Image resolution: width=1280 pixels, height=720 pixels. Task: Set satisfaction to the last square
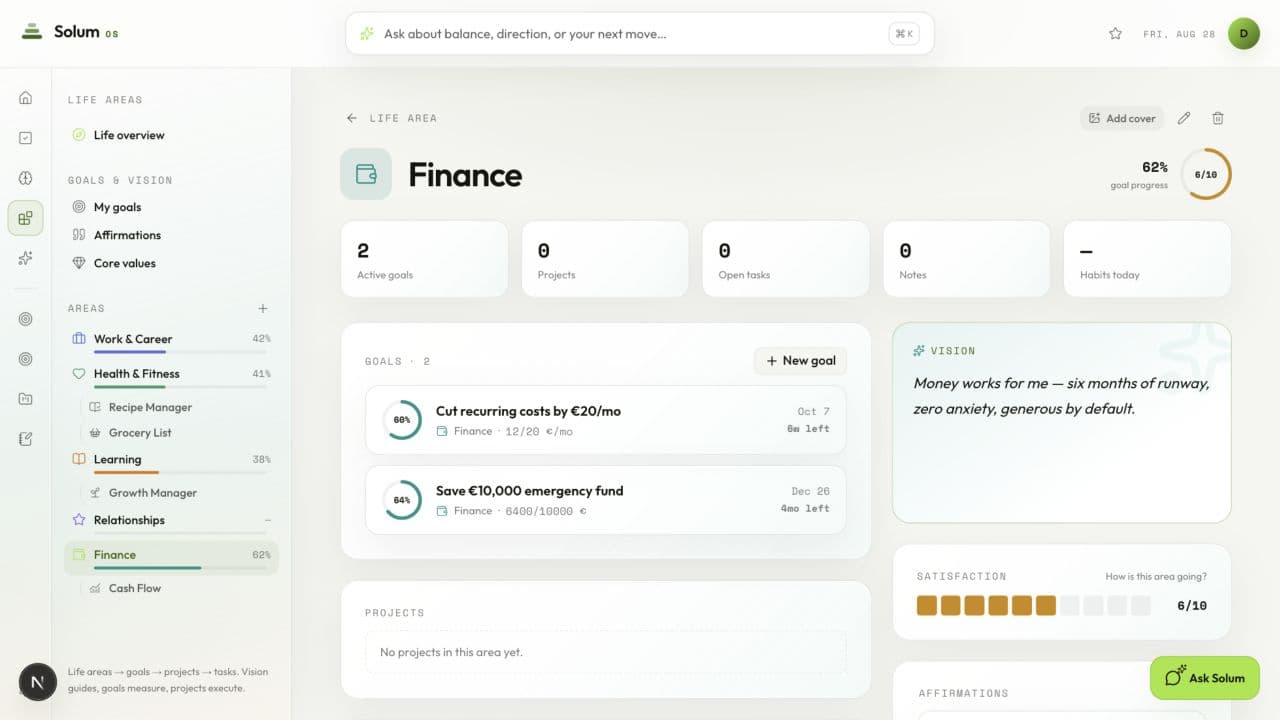(1141, 605)
